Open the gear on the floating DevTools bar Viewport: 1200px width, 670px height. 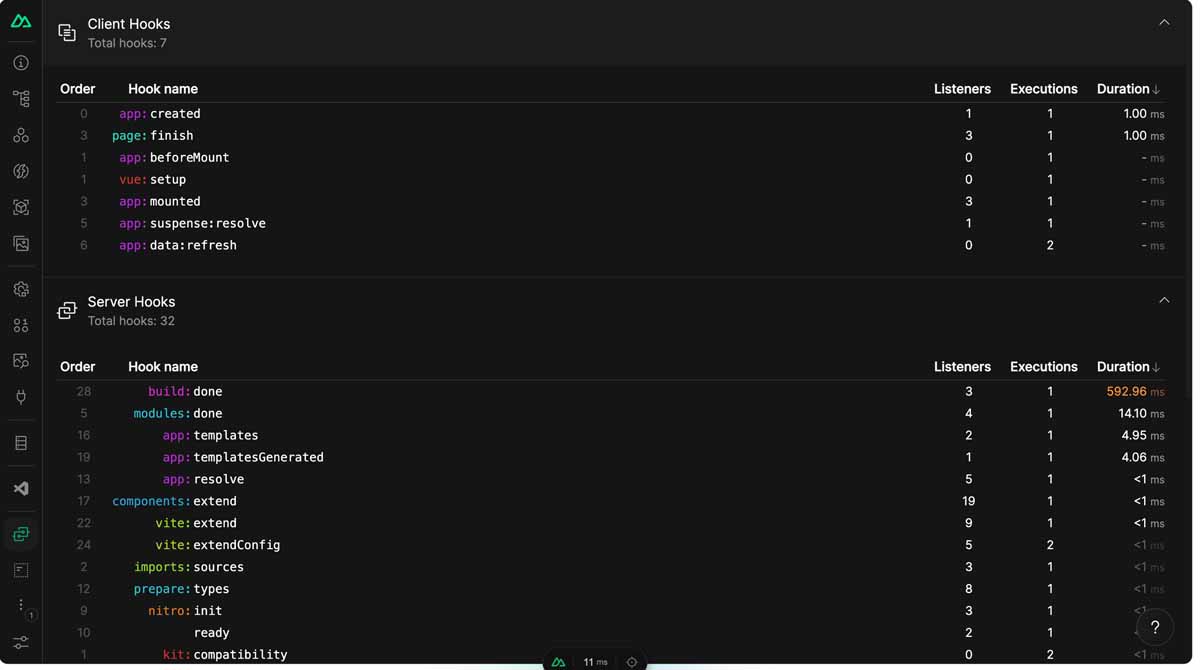click(x=631, y=661)
